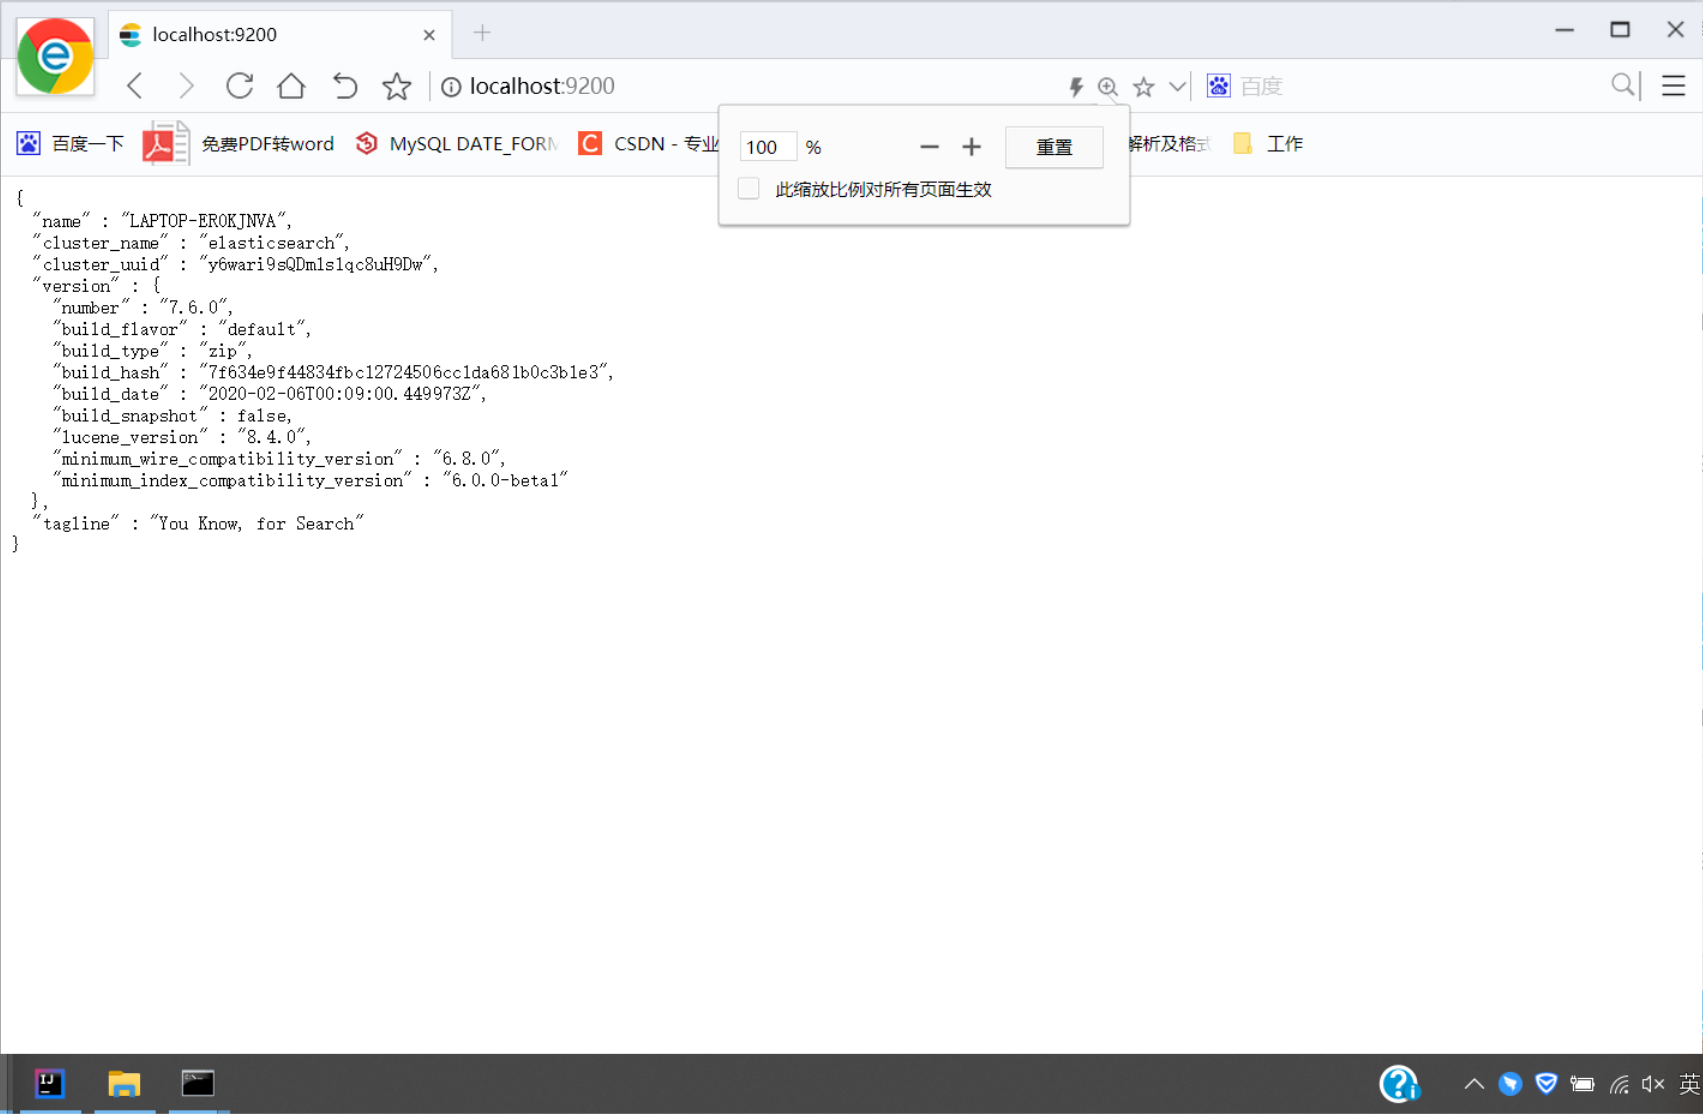Open the dropdown arrow beside the star
Viewport: 1703px width, 1114px height.
pyautogui.click(x=1176, y=86)
